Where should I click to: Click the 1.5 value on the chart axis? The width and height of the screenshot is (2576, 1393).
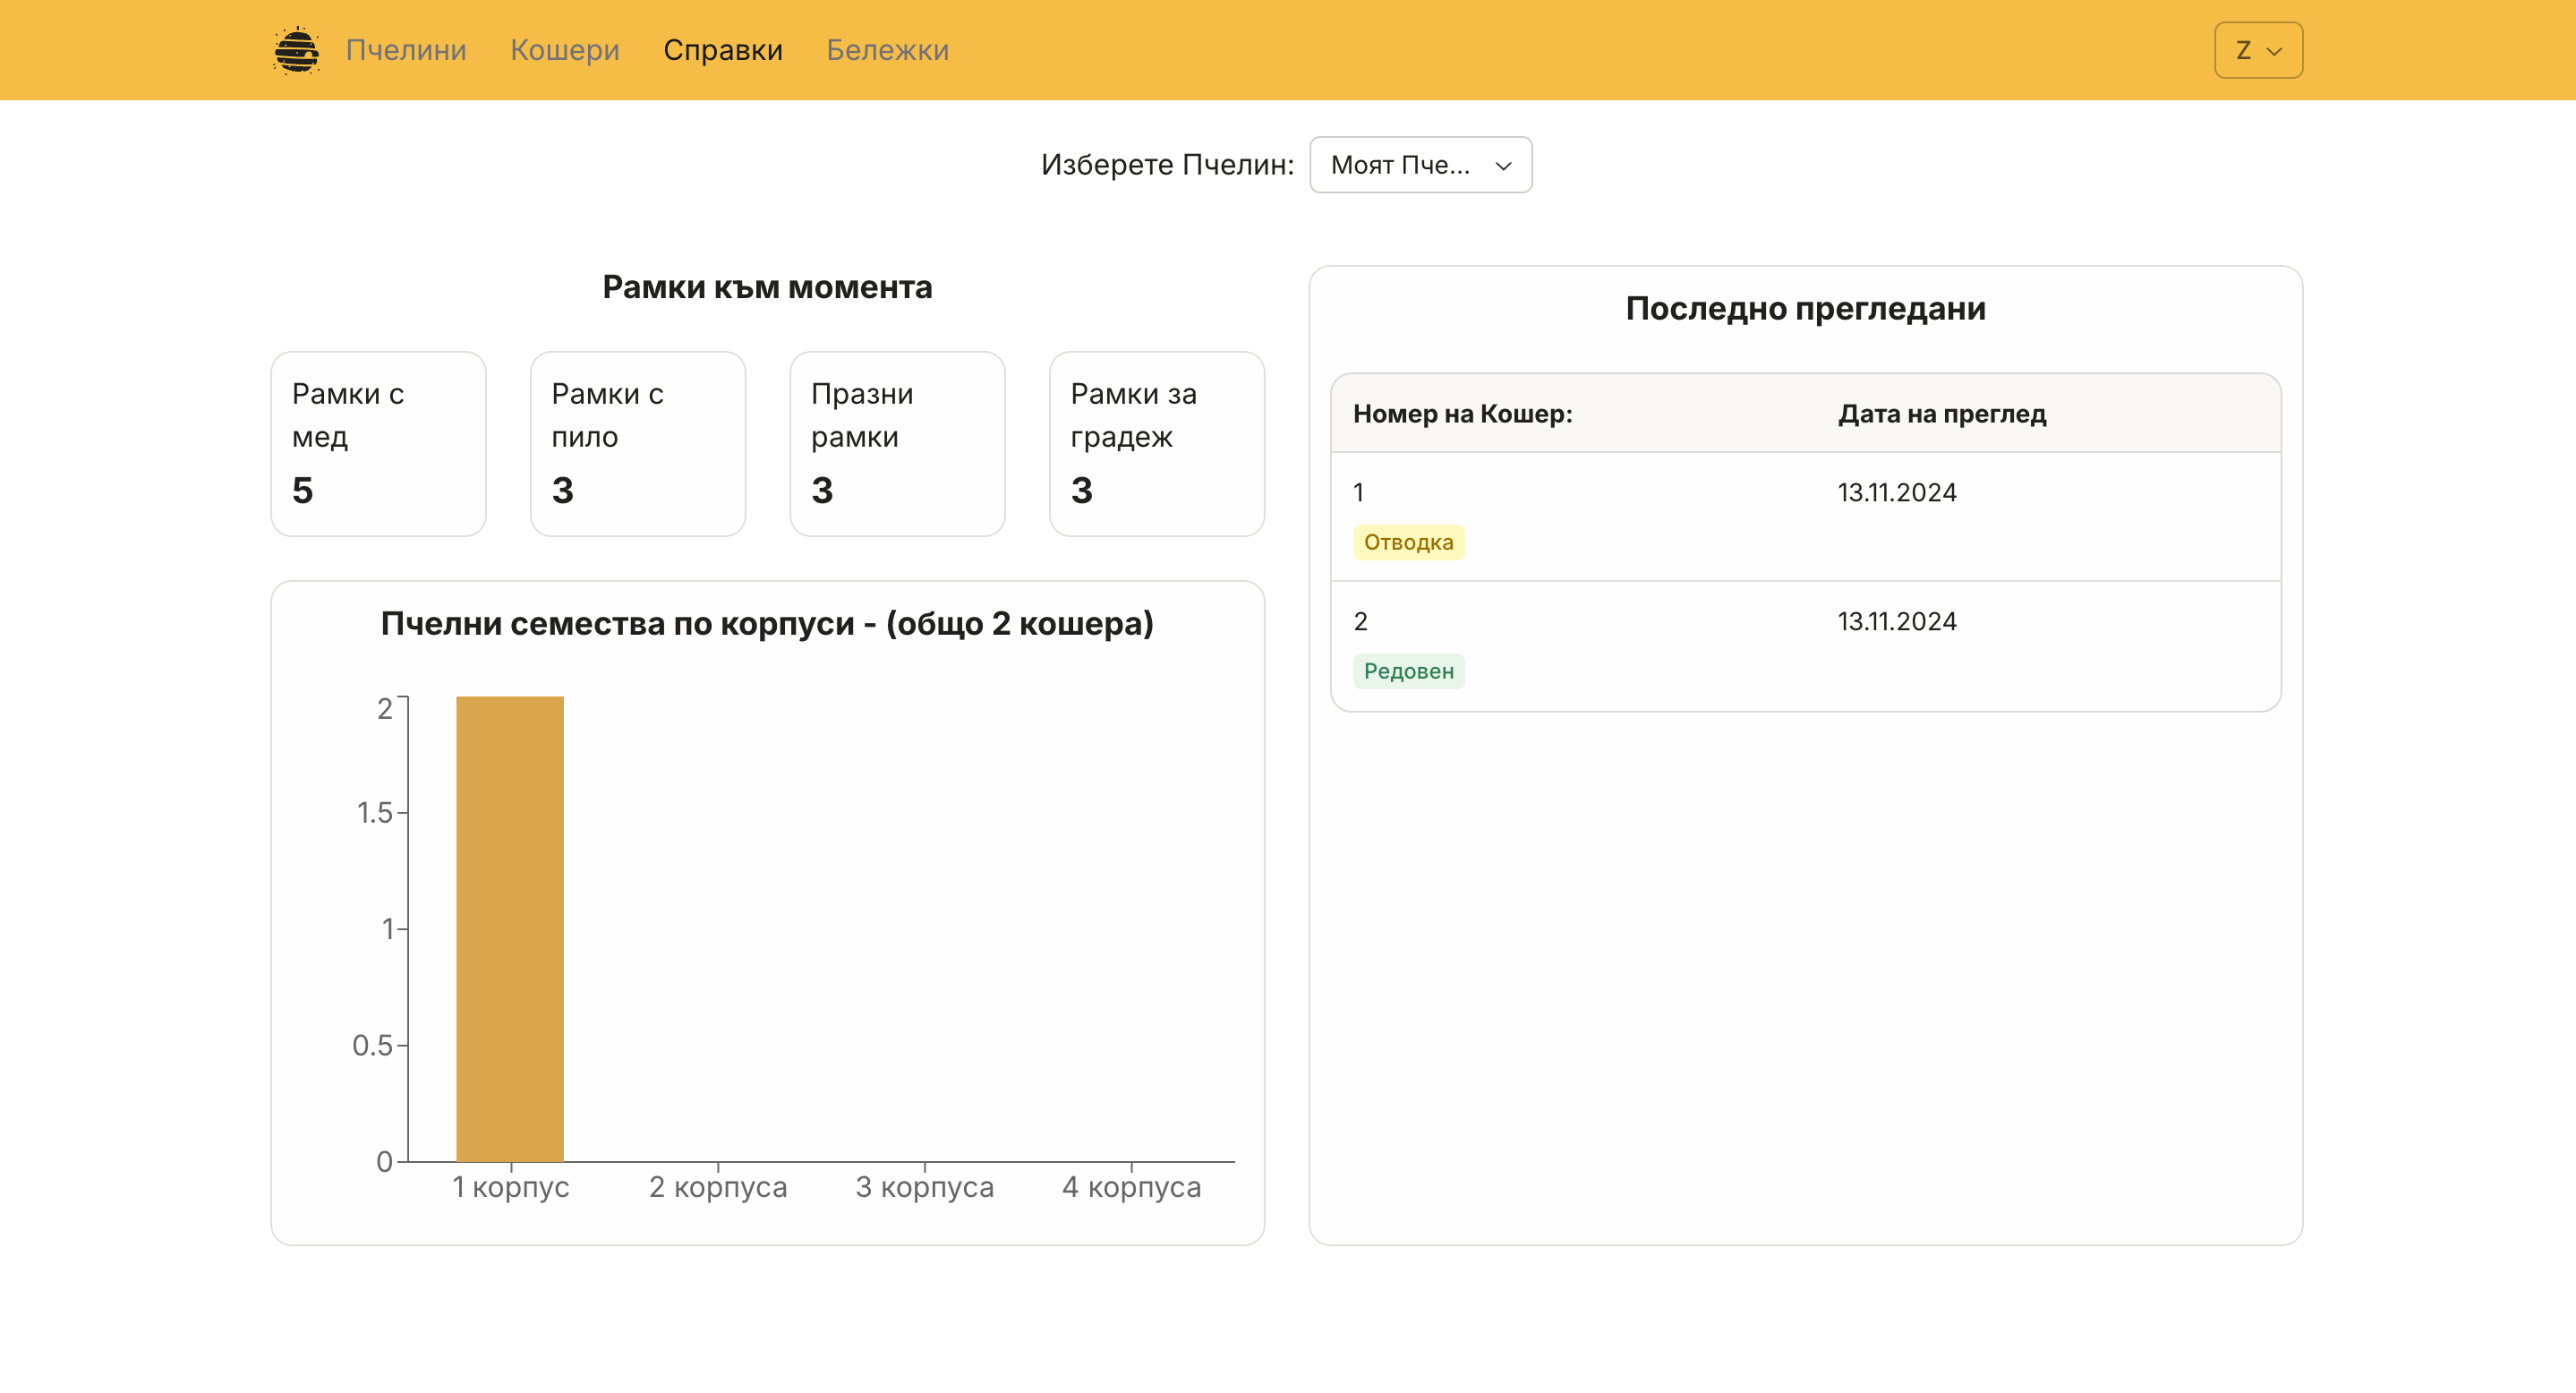pyautogui.click(x=374, y=812)
